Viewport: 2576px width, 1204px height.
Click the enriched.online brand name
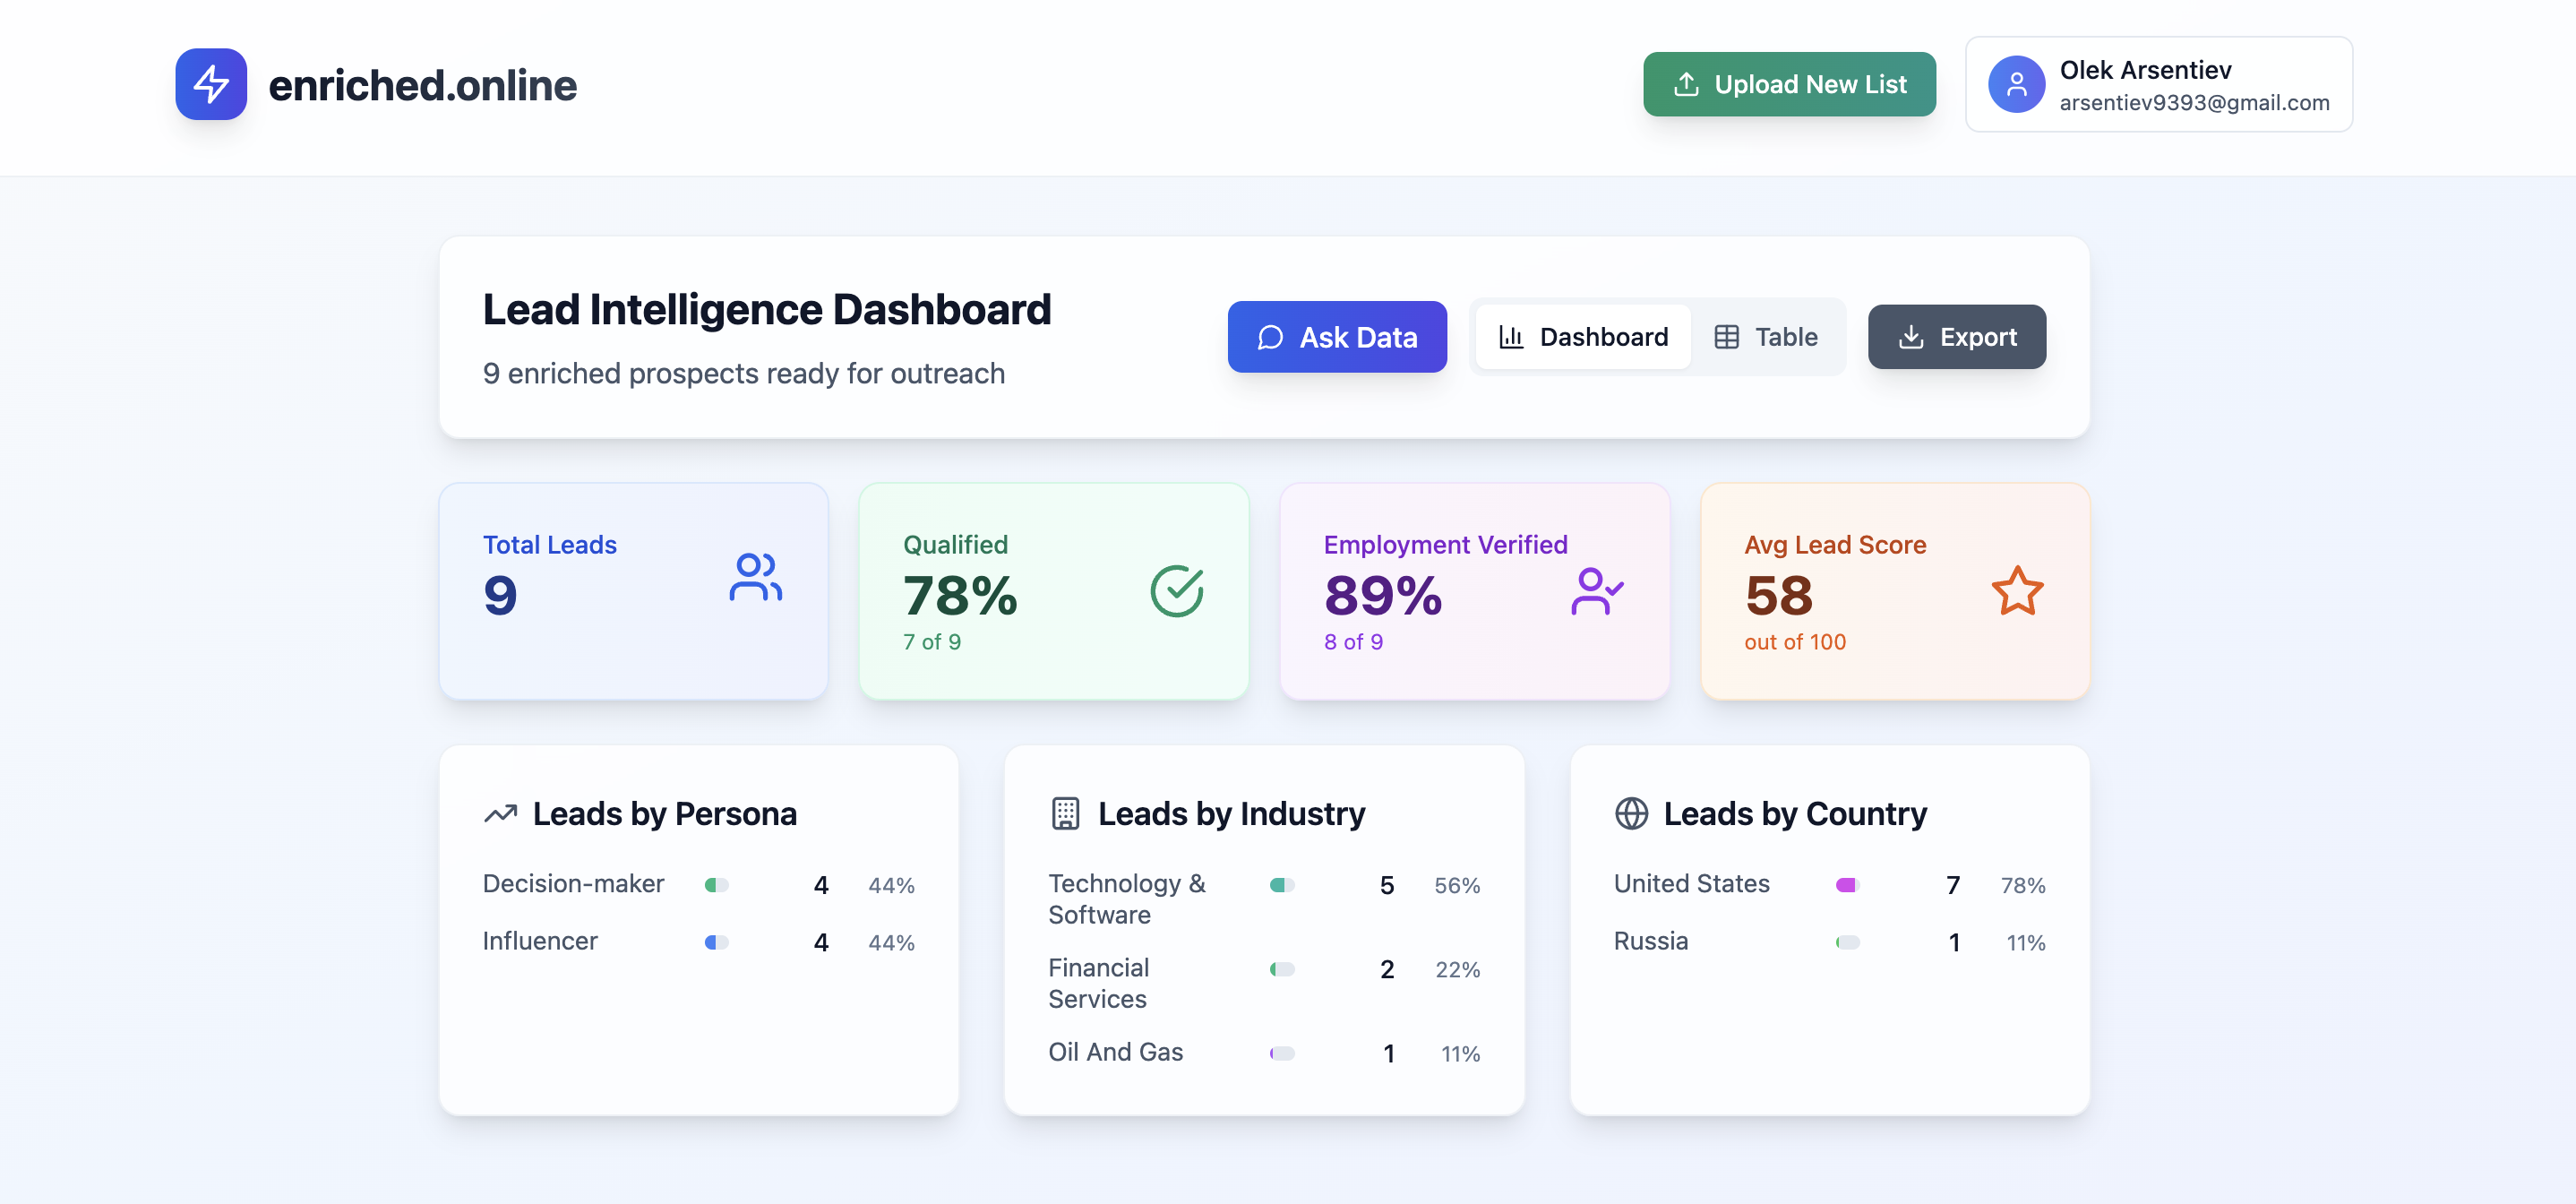[422, 85]
